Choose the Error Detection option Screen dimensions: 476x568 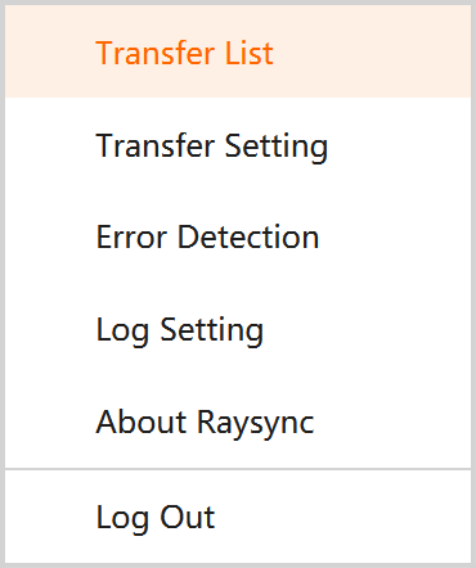tap(238, 237)
